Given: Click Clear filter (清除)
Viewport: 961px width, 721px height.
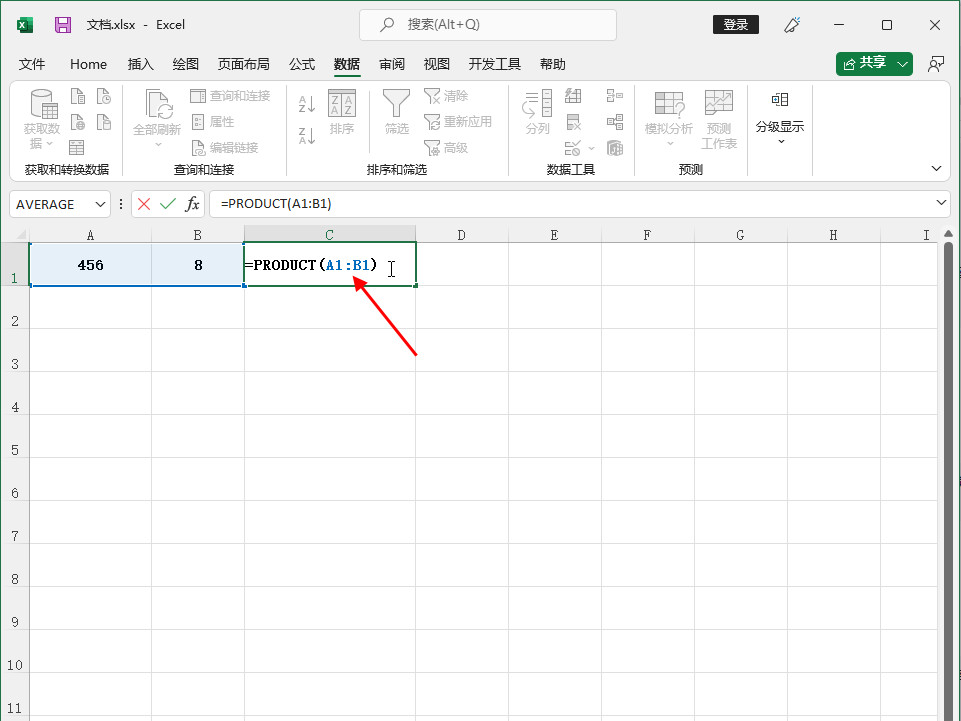Looking at the screenshot, I should pyautogui.click(x=446, y=96).
